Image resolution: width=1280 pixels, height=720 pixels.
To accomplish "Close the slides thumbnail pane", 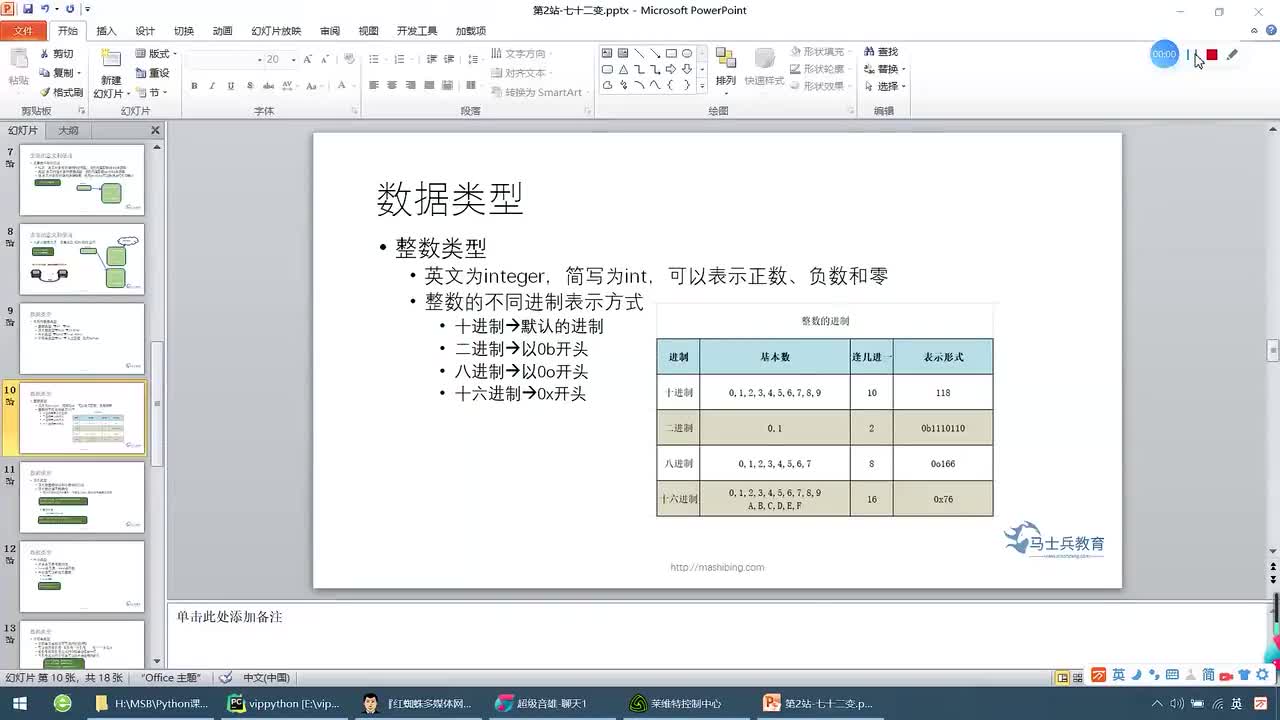I will pyautogui.click(x=155, y=130).
